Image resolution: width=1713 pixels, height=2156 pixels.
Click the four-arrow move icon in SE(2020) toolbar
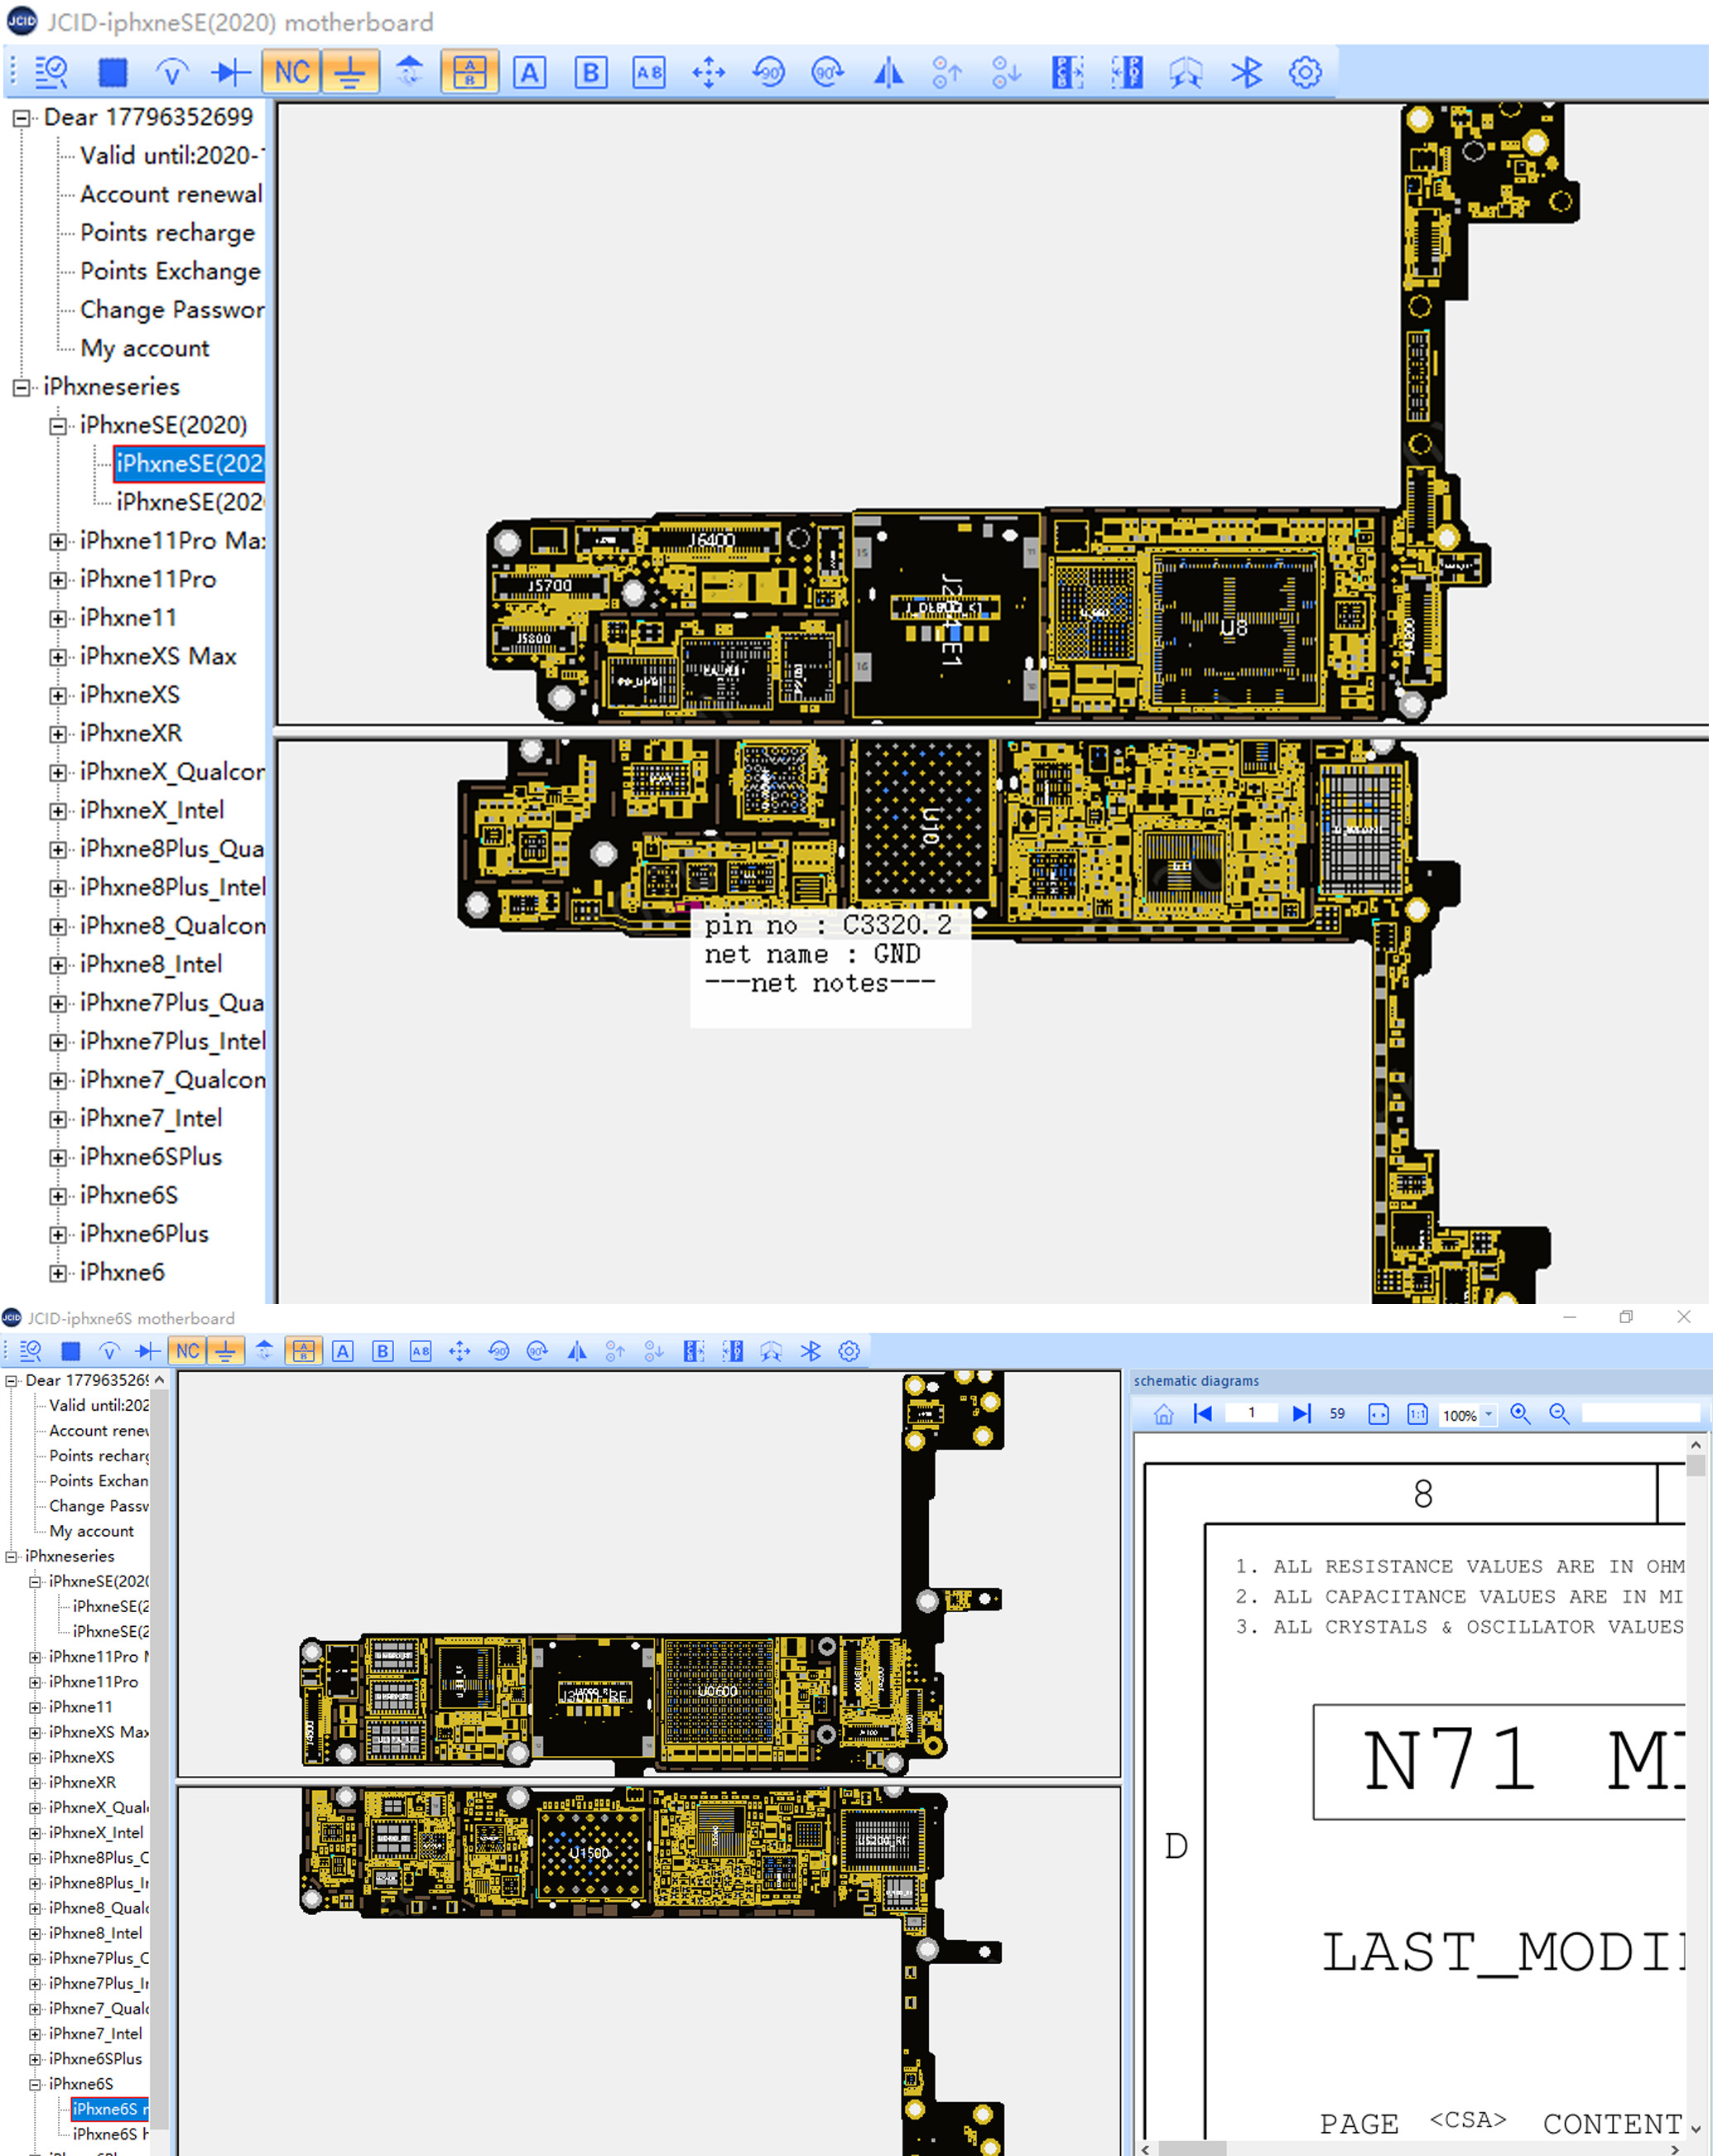pos(709,72)
